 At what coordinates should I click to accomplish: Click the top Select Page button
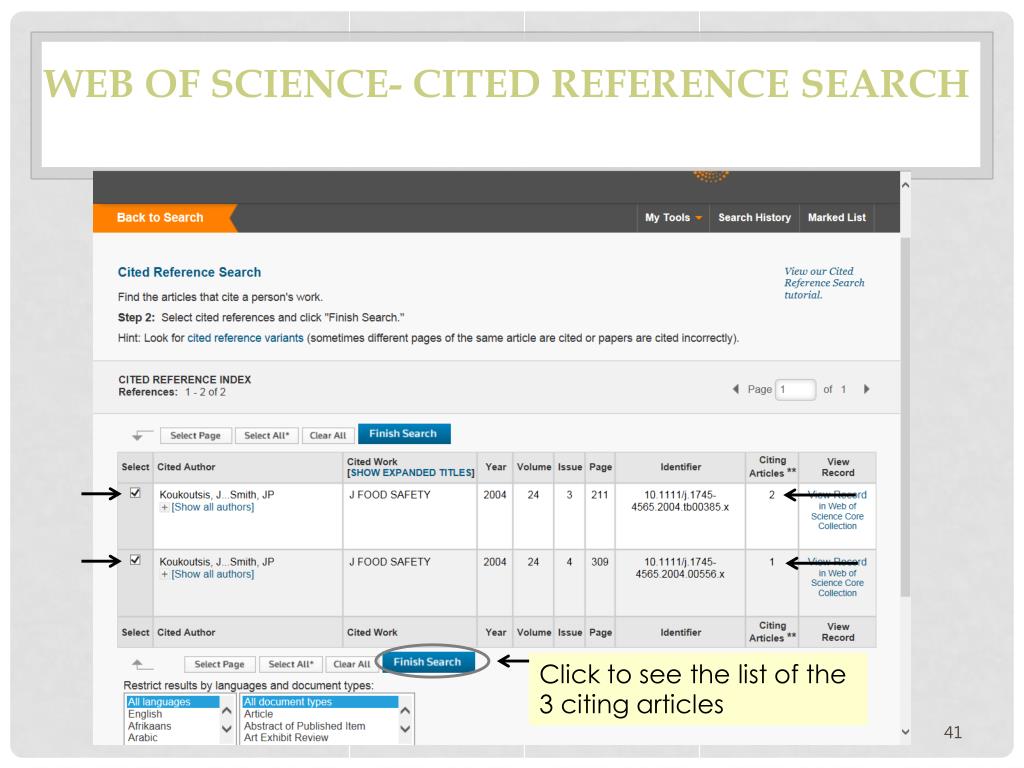(x=195, y=436)
